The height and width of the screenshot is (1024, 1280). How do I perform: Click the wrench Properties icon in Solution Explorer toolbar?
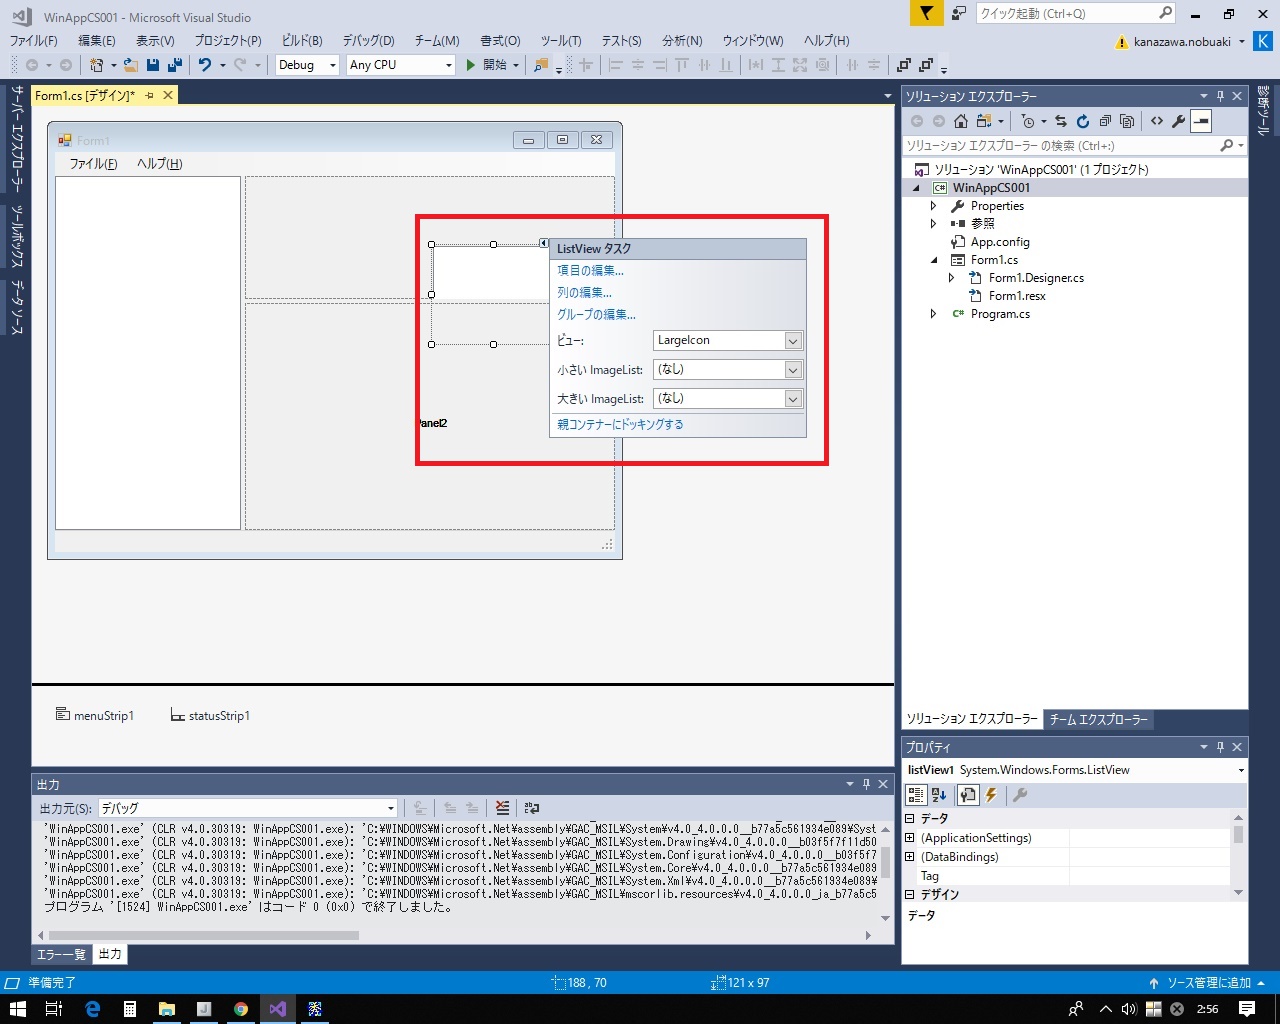1179,121
